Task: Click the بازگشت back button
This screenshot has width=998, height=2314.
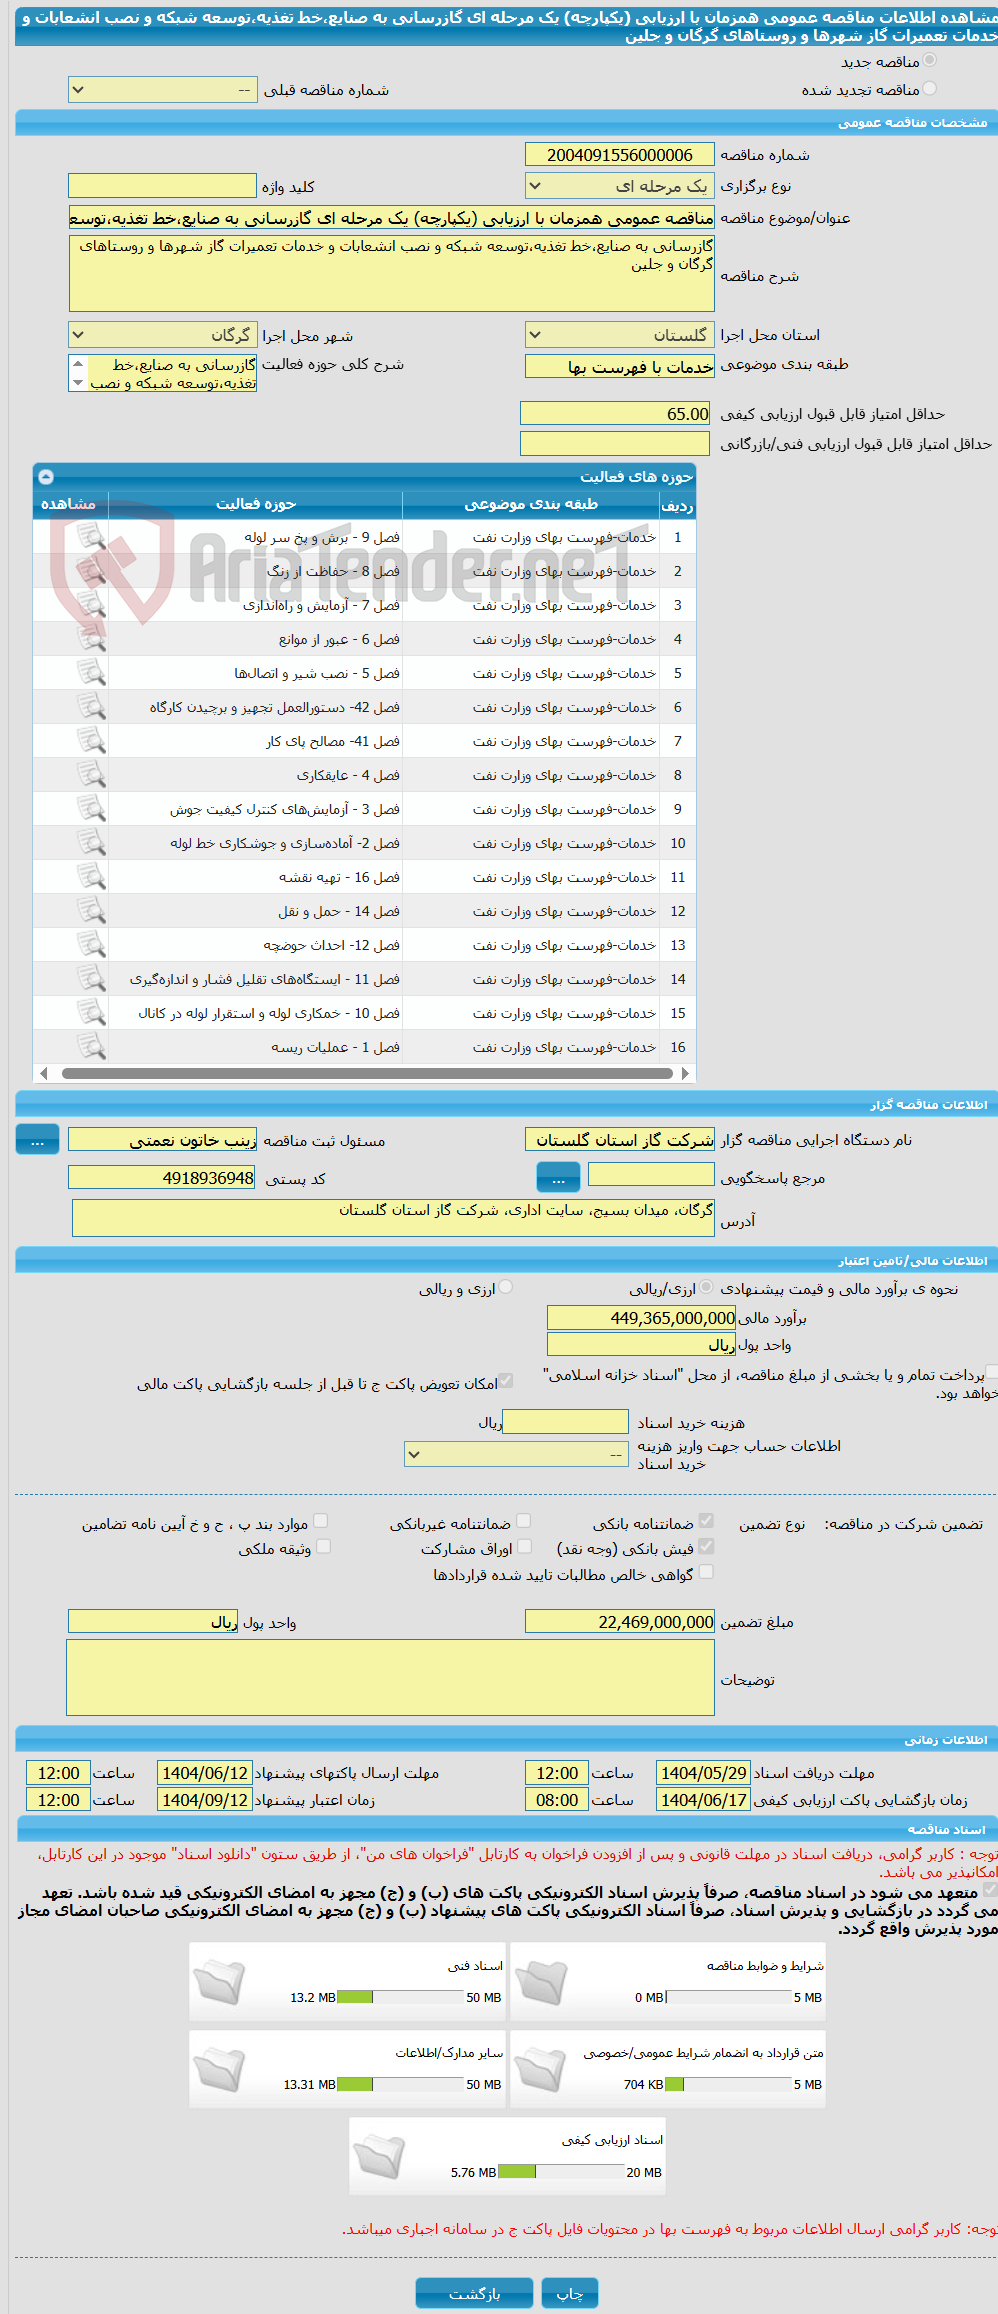Action: tap(475, 2293)
